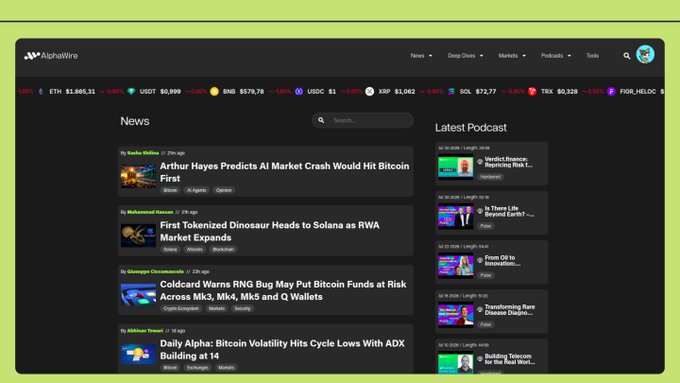Screen dimensions: 680x383
Task: Click From Oil to Innovation podcast thumbnail
Action: pyautogui.click(x=455, y=265)
